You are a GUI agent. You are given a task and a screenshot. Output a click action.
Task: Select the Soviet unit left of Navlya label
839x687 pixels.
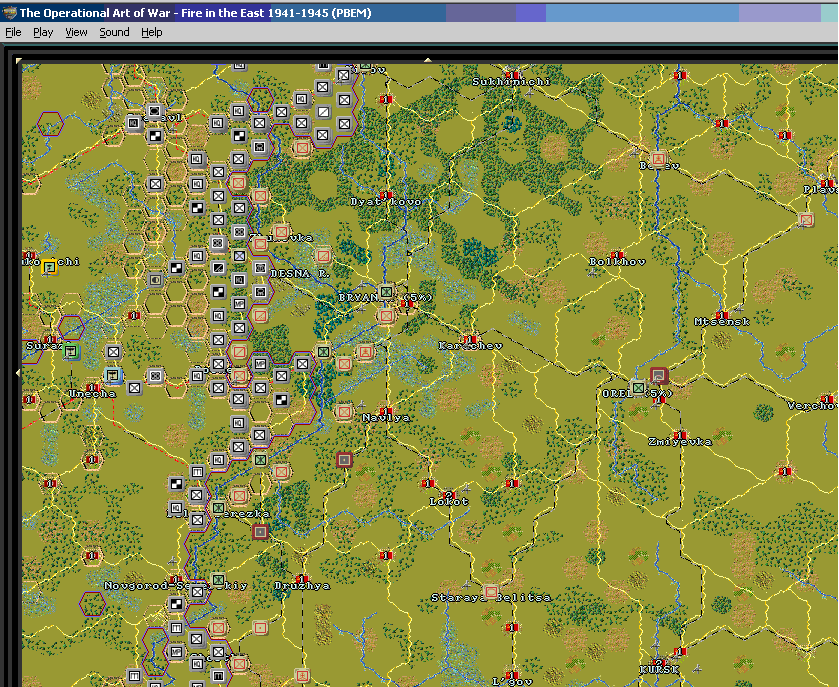pyautogui.click(x=344, y=412)
